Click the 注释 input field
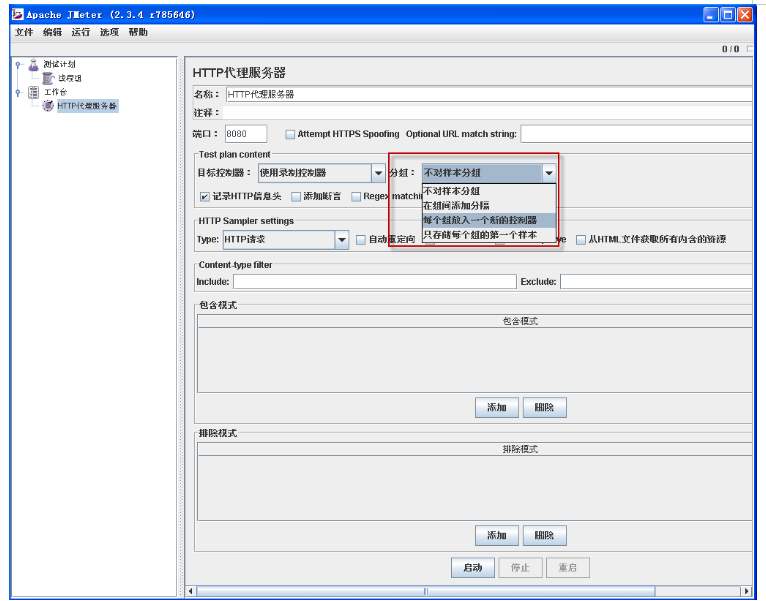The height and width of the screenshot is (601, 766). 488,113
